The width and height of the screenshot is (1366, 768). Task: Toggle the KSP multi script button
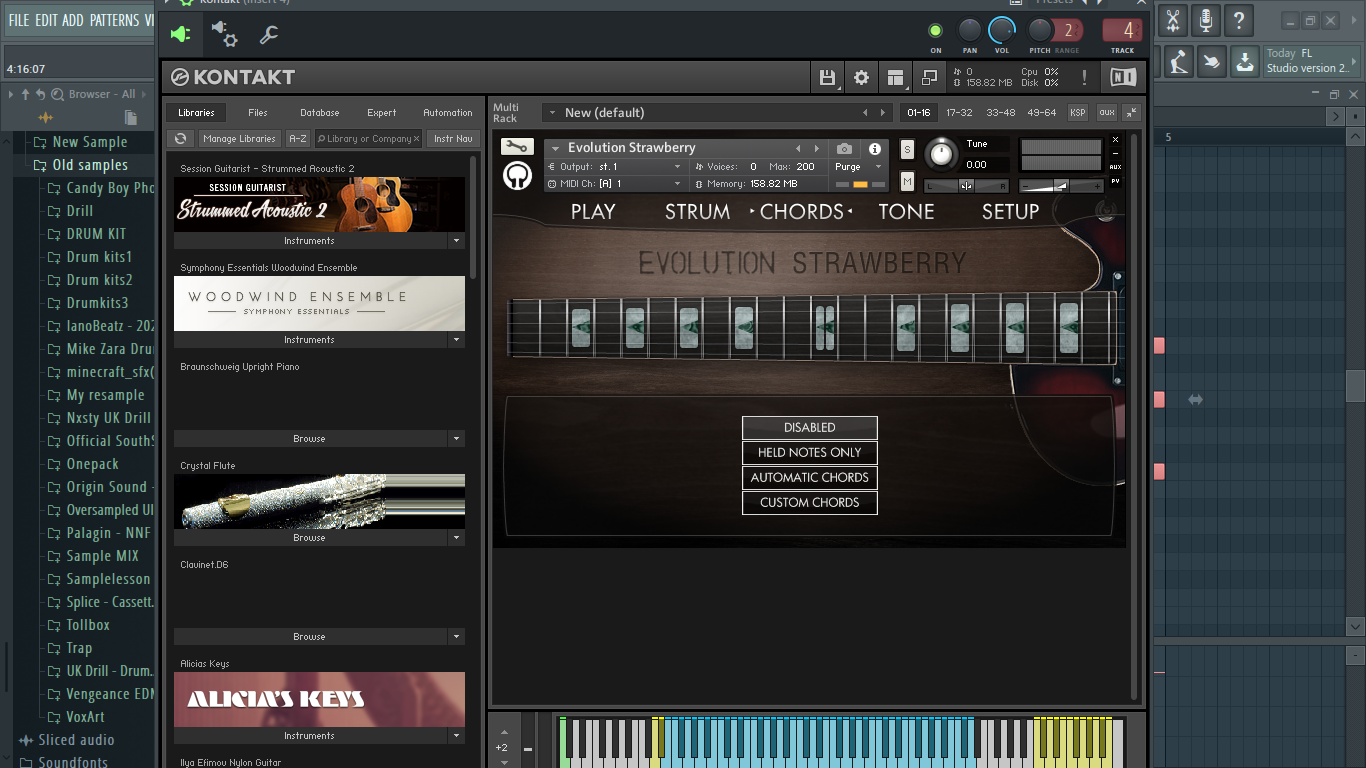click(x=1078, y=113)
